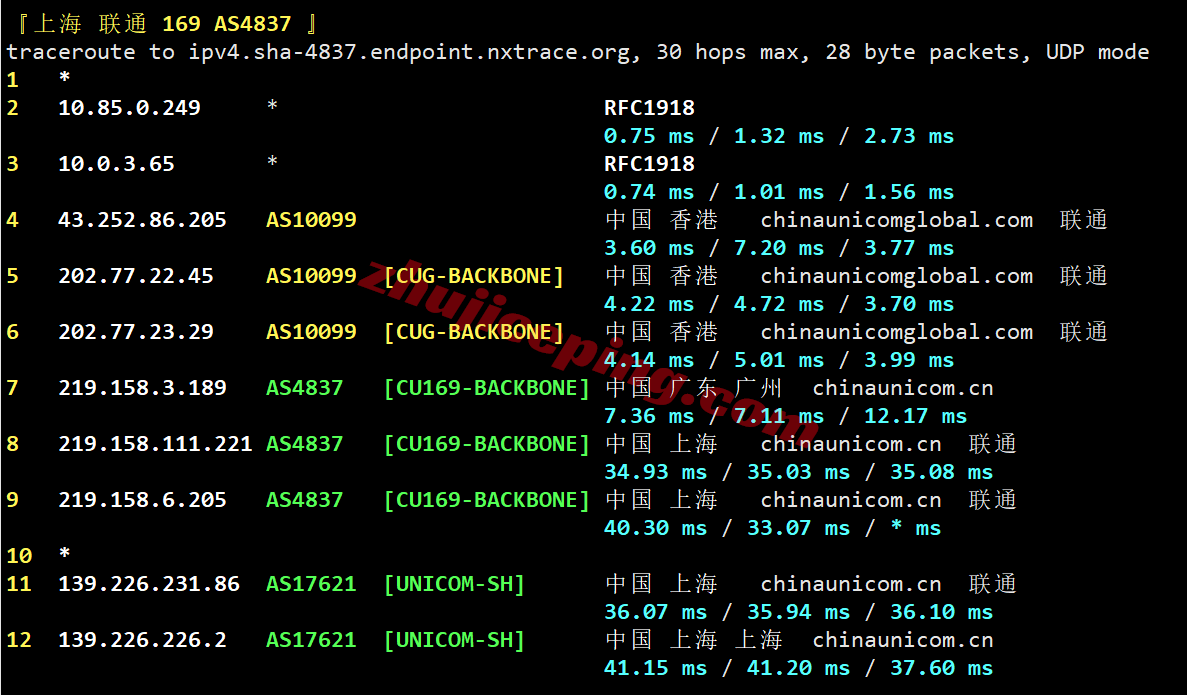Click chinaunicom.cn on hop 12 row
The height and width of the screenshot is (695, 1187).
coord(903,640)
